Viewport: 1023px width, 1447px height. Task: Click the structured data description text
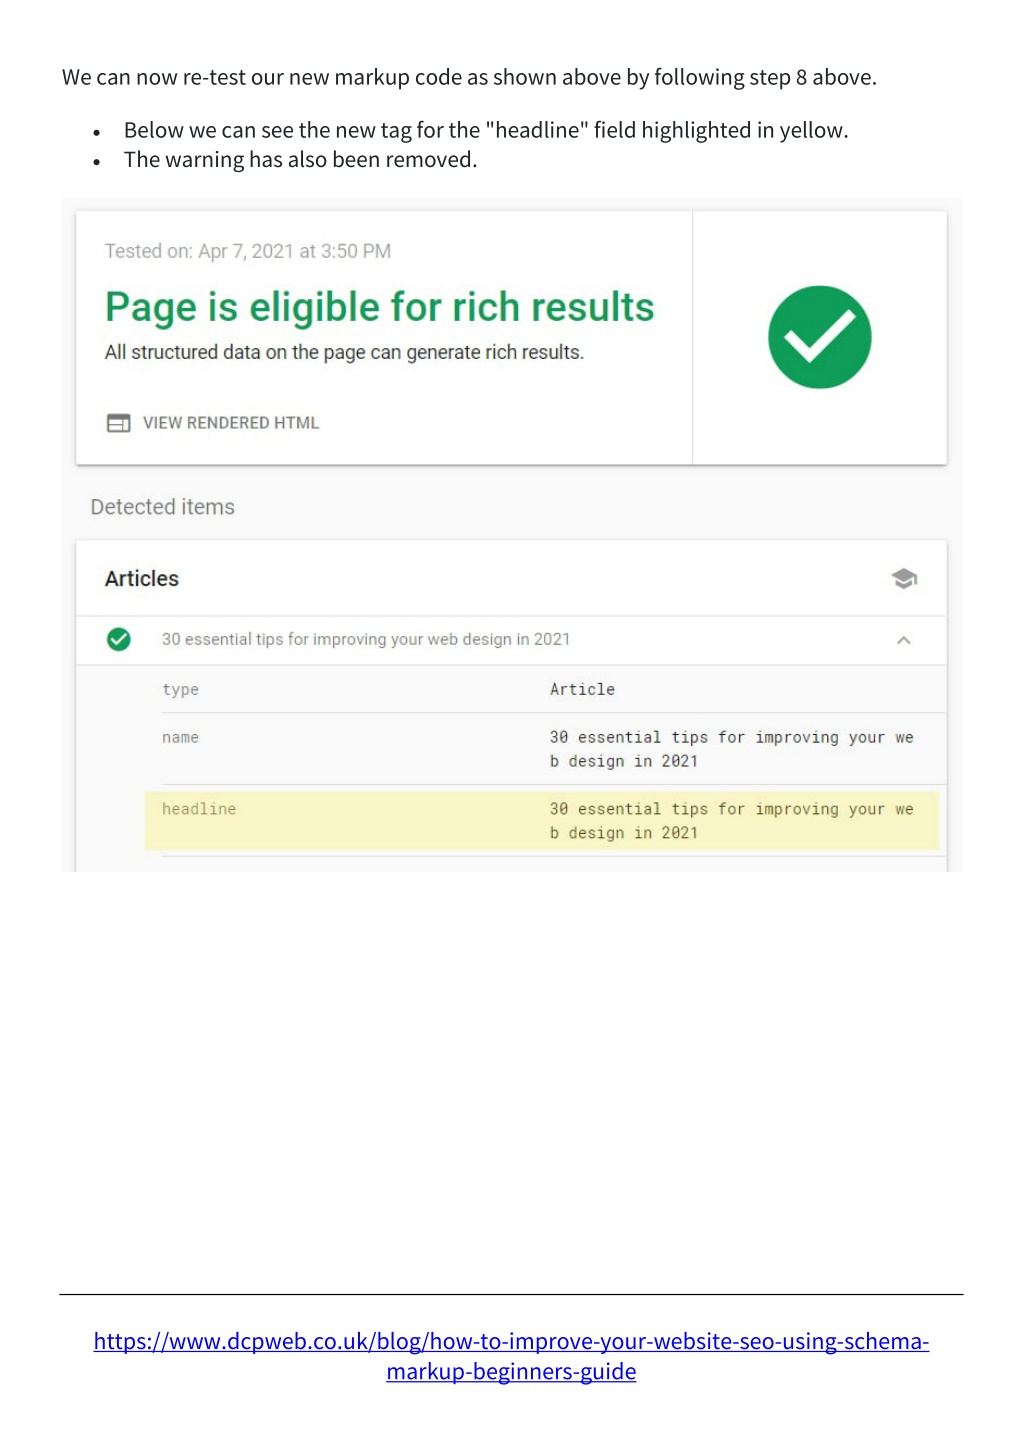(x=344, y=352)
